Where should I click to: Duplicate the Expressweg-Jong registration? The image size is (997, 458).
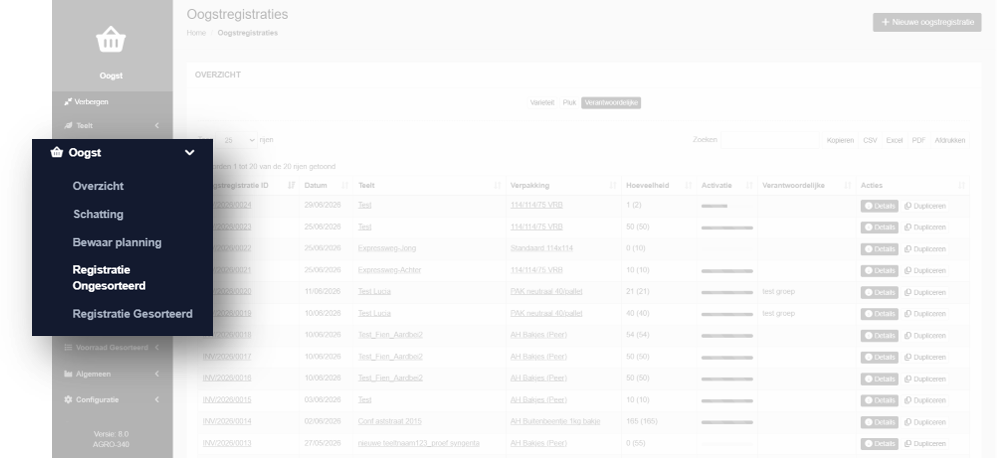pos(925,249)
